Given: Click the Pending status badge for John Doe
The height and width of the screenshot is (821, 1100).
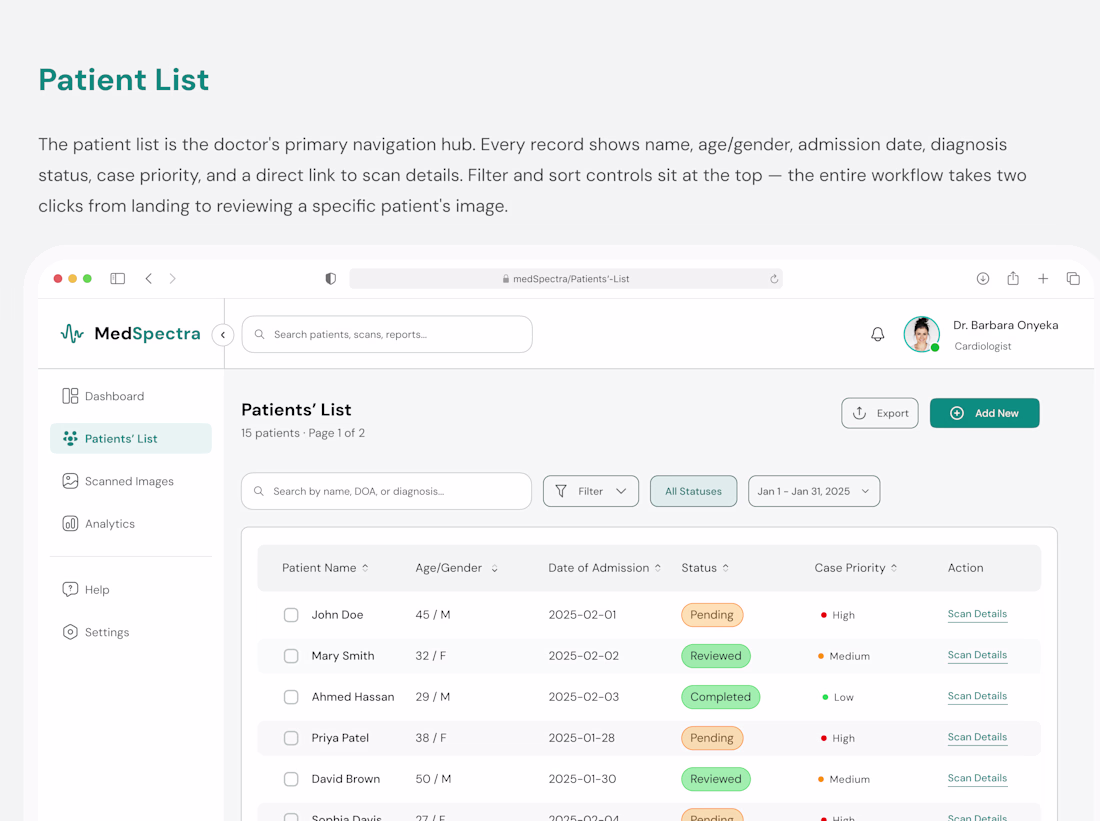Looking at the screenshot, I should point(712,615).
